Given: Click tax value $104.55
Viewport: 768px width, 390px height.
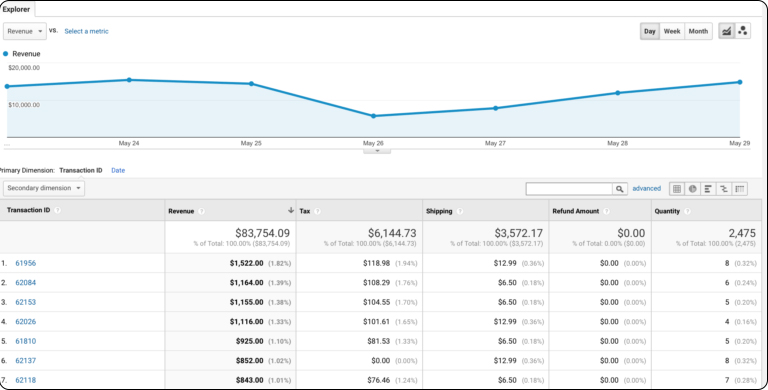Looking at the screenshot, I should click(x=377, y=302).
